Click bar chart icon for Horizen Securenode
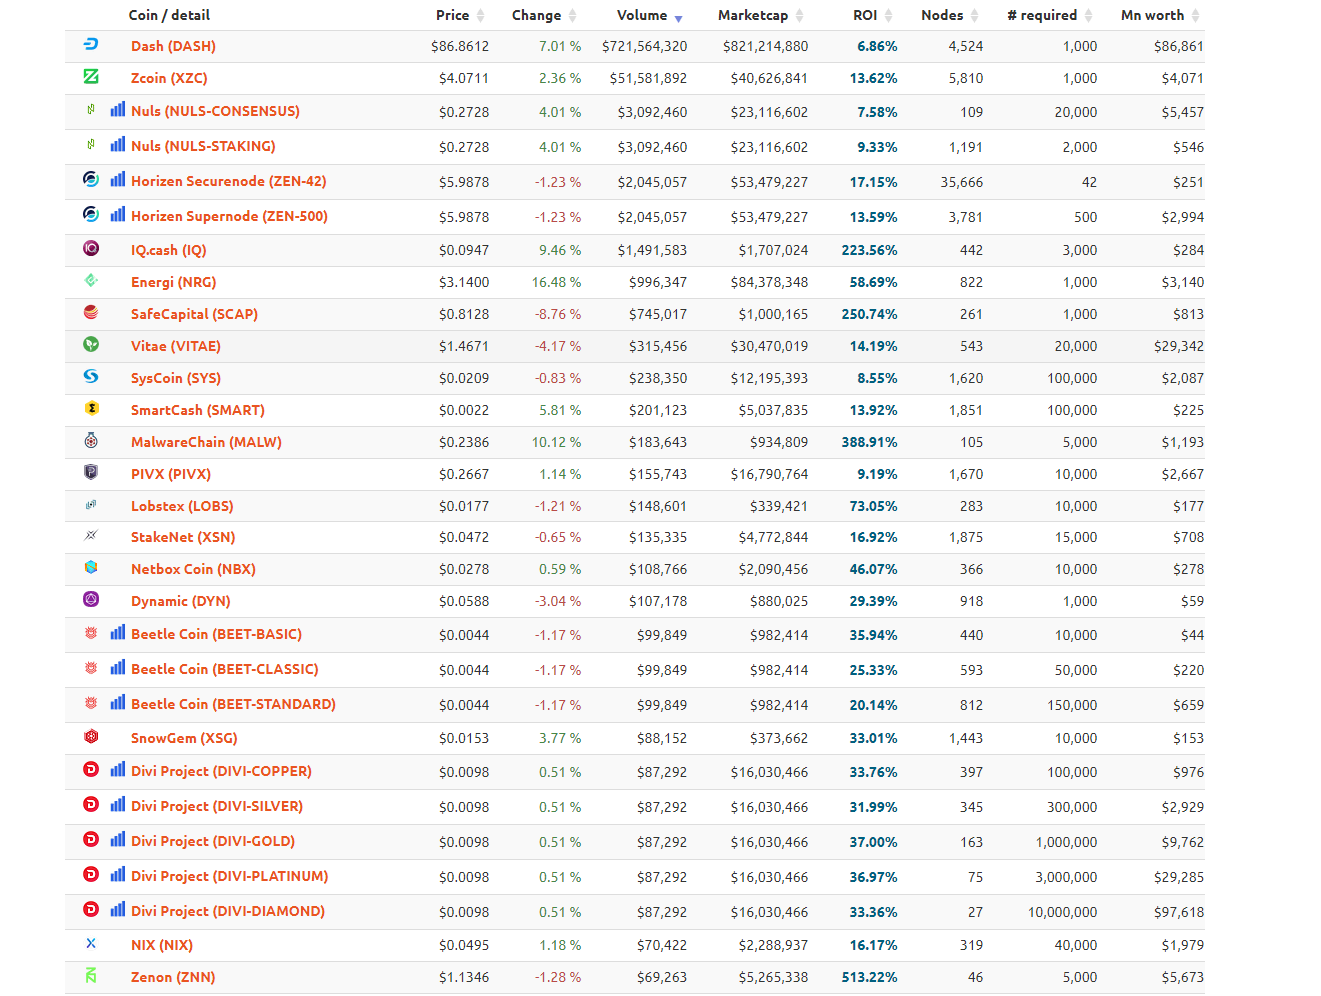This screenshot has width=1321, height=996. pyautogui.click(x=118, y=179)
